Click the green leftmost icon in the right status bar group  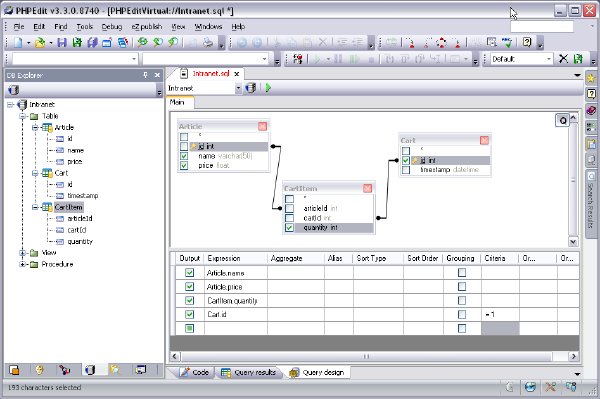click(510, 388)
